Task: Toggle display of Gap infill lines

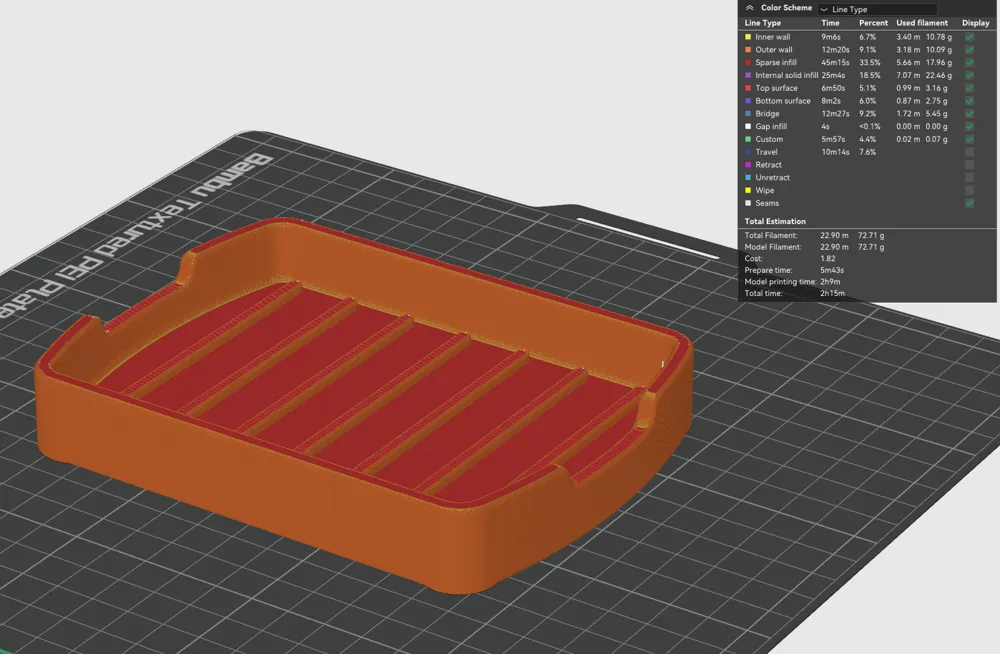Action: [969, 126]
